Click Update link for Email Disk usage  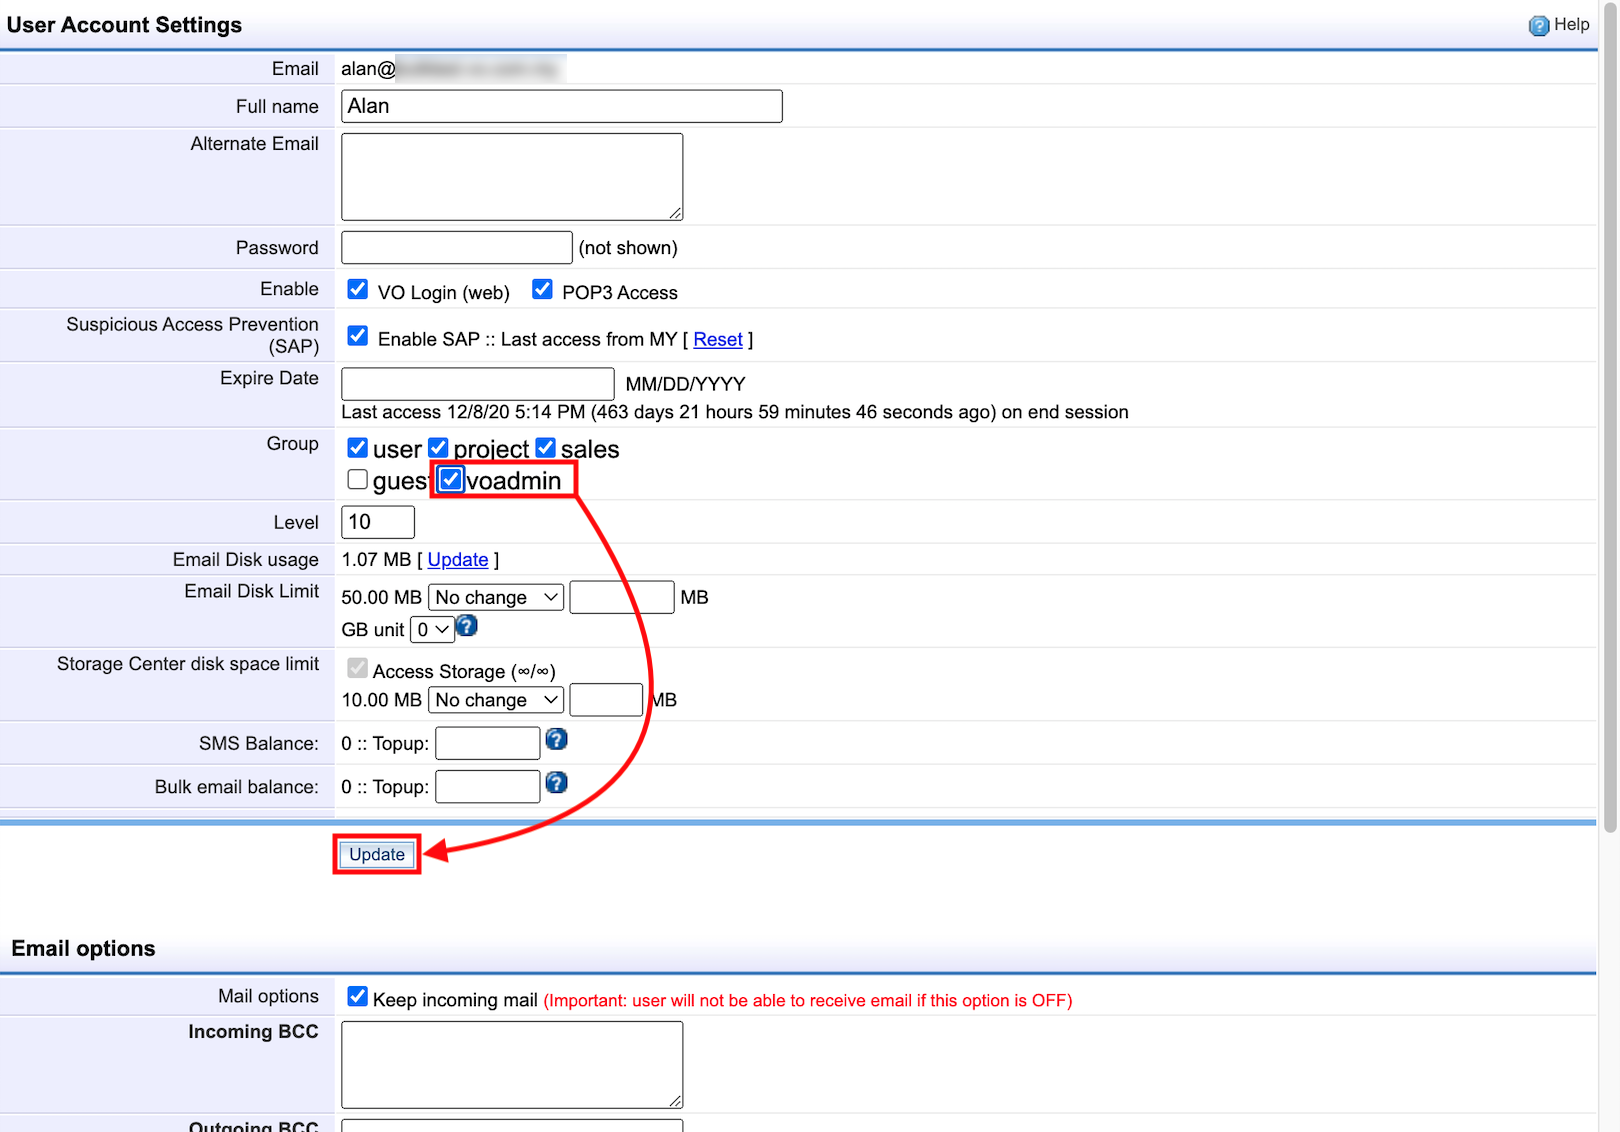pyautogui.click(x=457, y=560)
